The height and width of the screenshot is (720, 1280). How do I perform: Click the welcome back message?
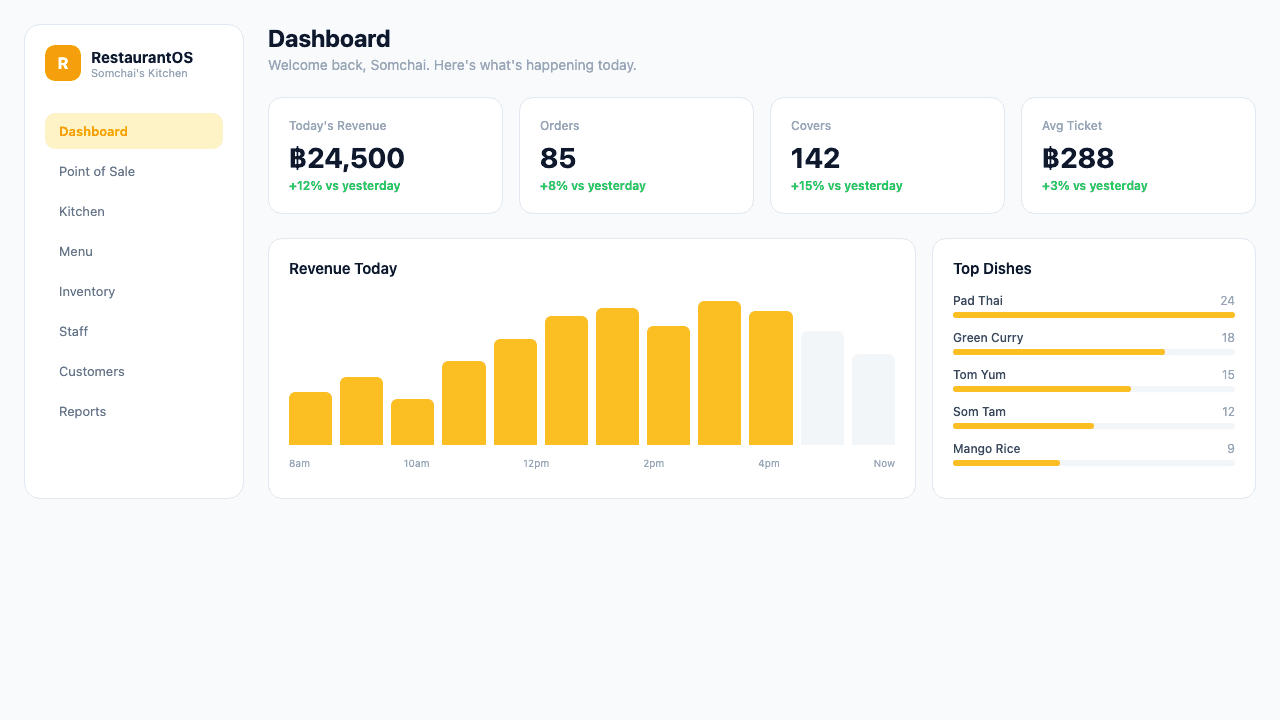(x=452, y=65)
